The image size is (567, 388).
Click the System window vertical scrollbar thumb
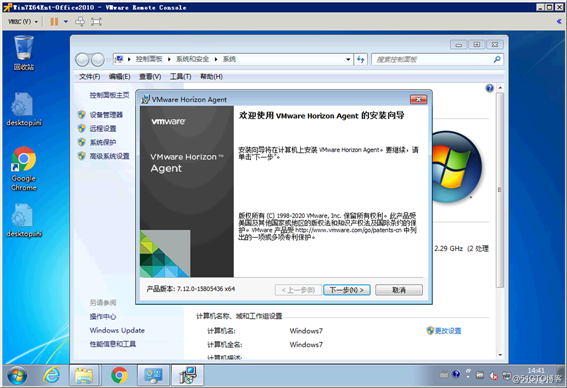click(500, 190)
